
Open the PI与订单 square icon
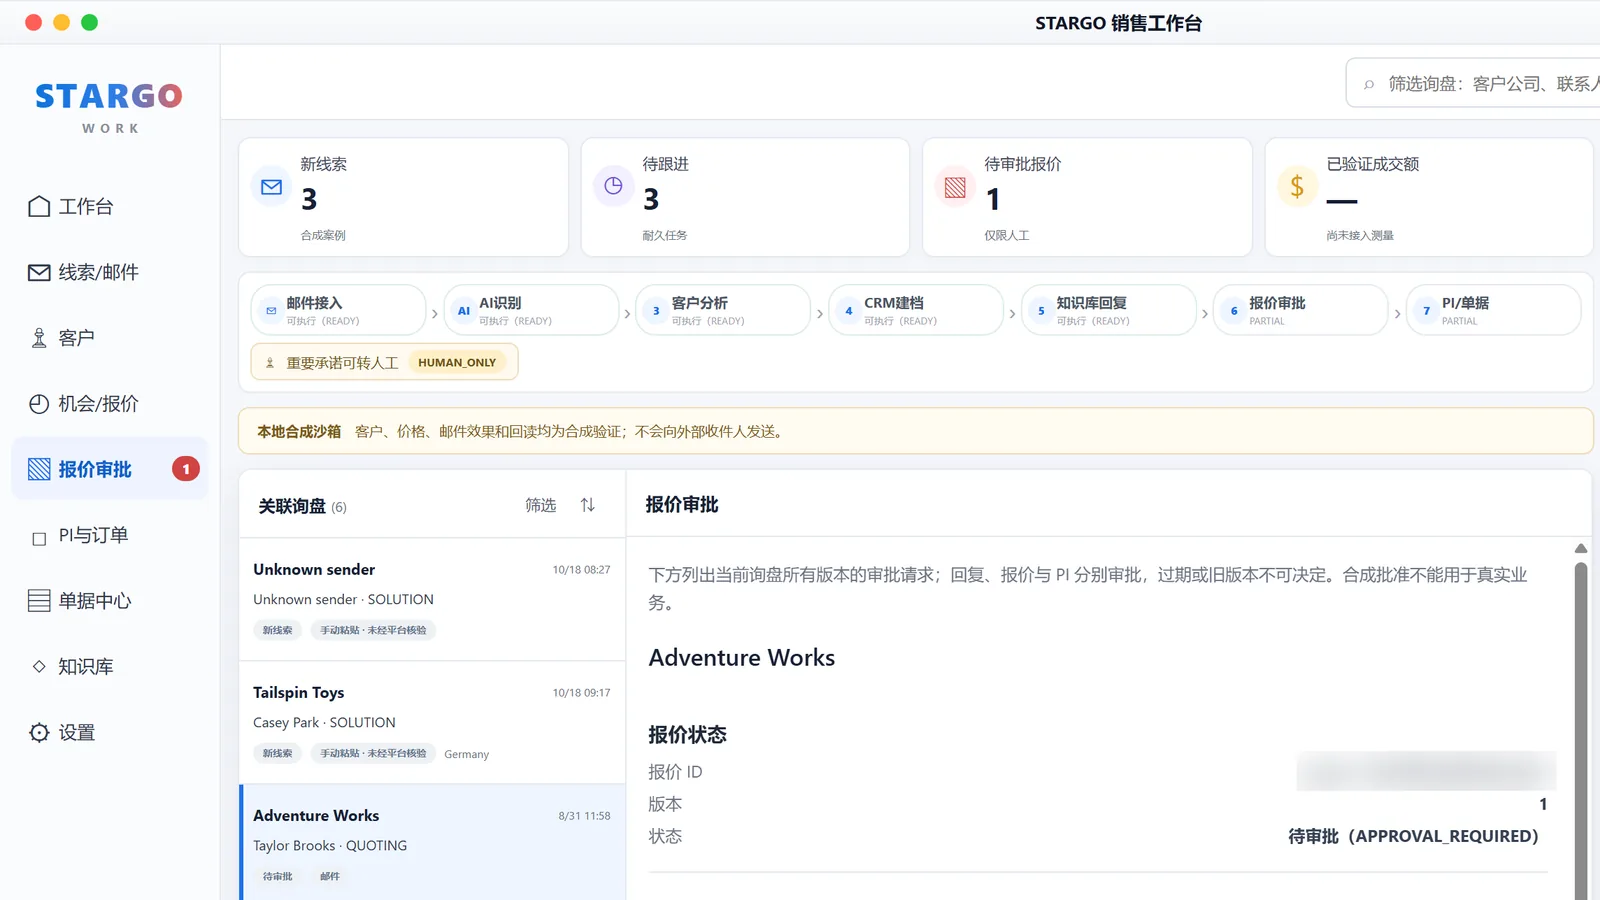tap(39, 539)
